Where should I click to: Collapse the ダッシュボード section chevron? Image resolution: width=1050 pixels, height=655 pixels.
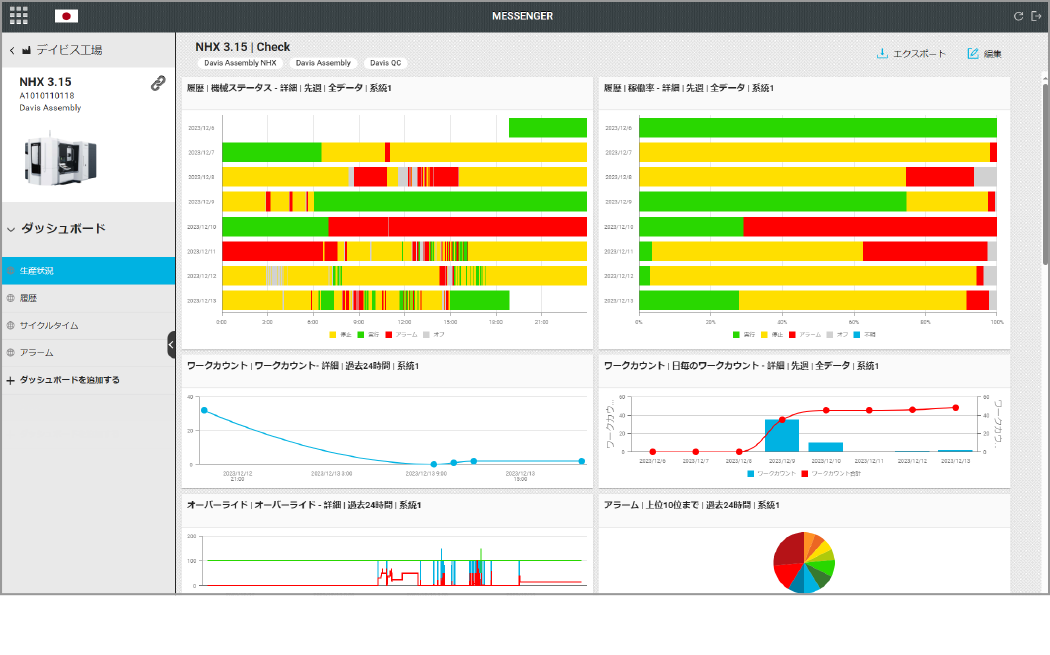[11, 229]
